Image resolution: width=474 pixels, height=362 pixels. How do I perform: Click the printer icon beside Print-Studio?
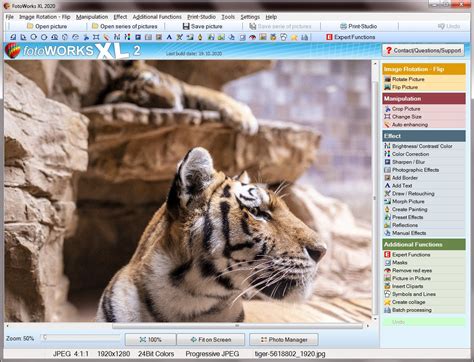coord(343,26)
